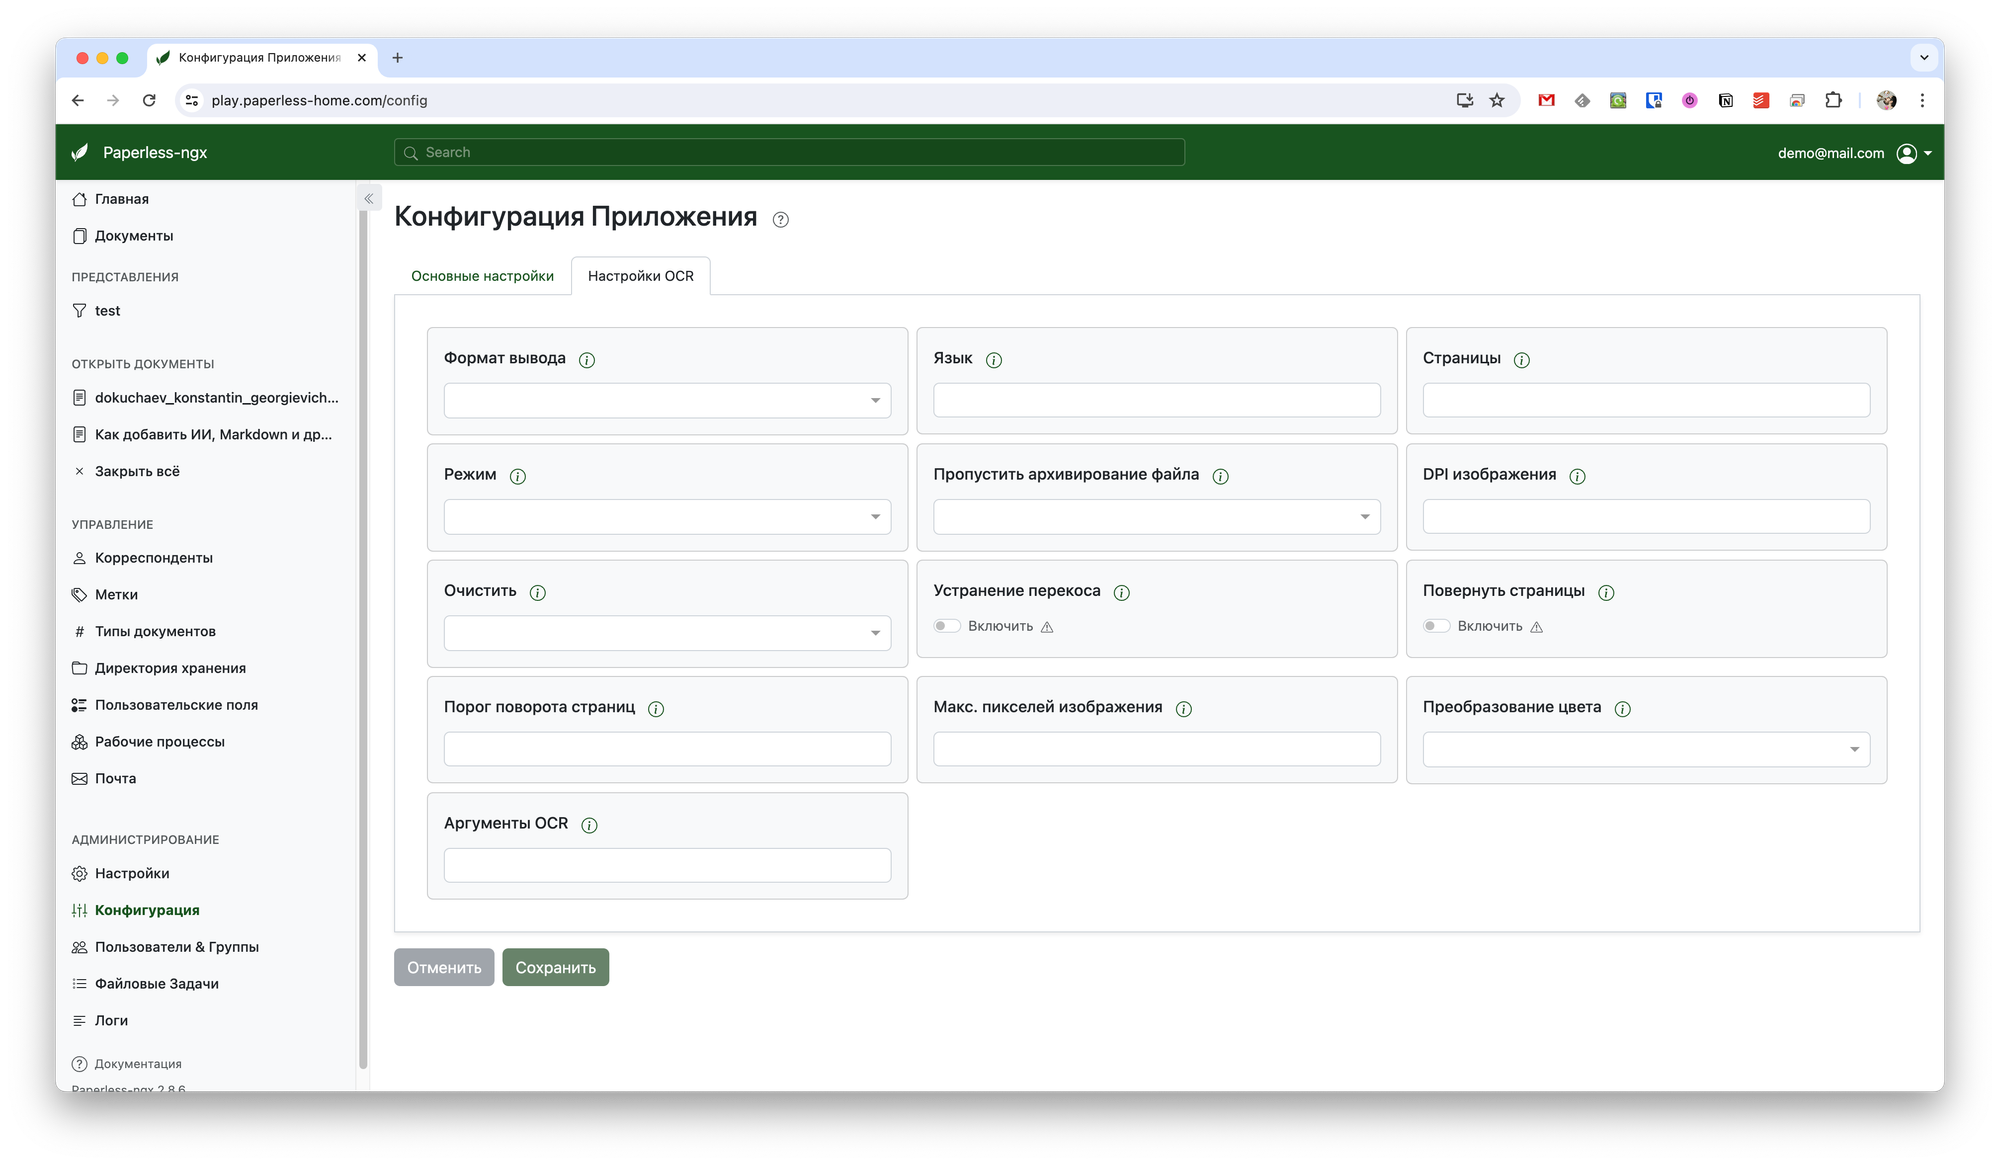
Task: Click into the Язык input field
Action: pyautogui.click(x=1156, y=400)
